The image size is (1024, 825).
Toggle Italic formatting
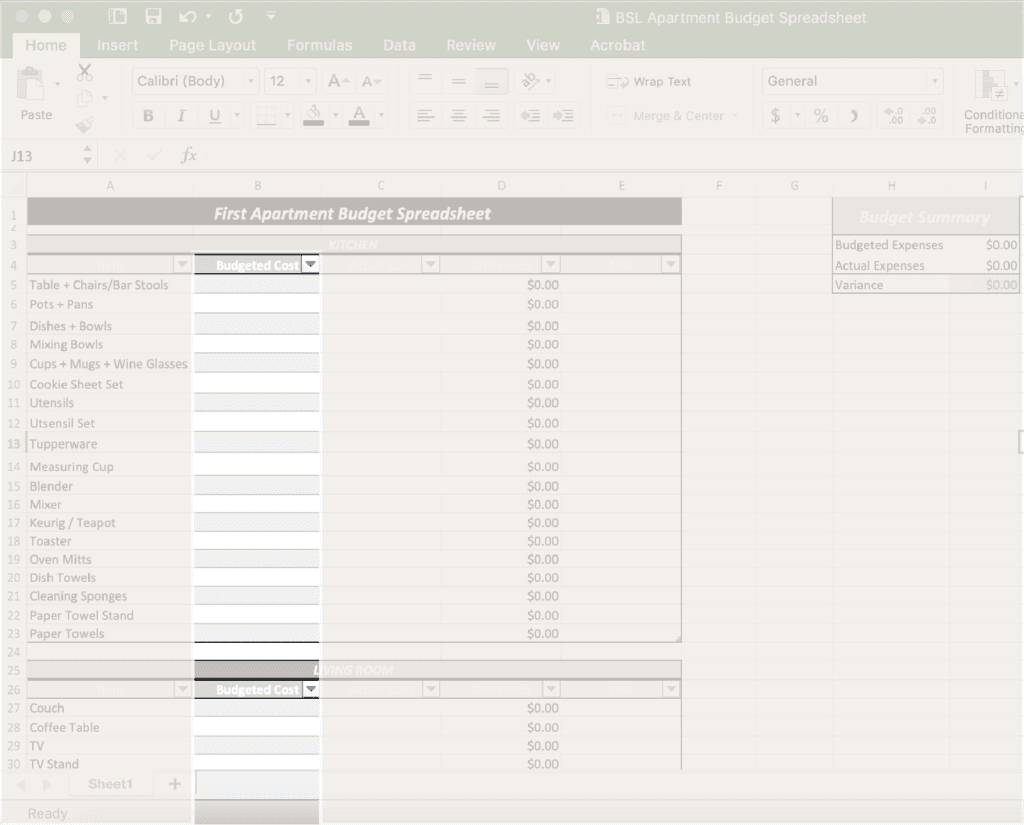(x=181, y=116)
